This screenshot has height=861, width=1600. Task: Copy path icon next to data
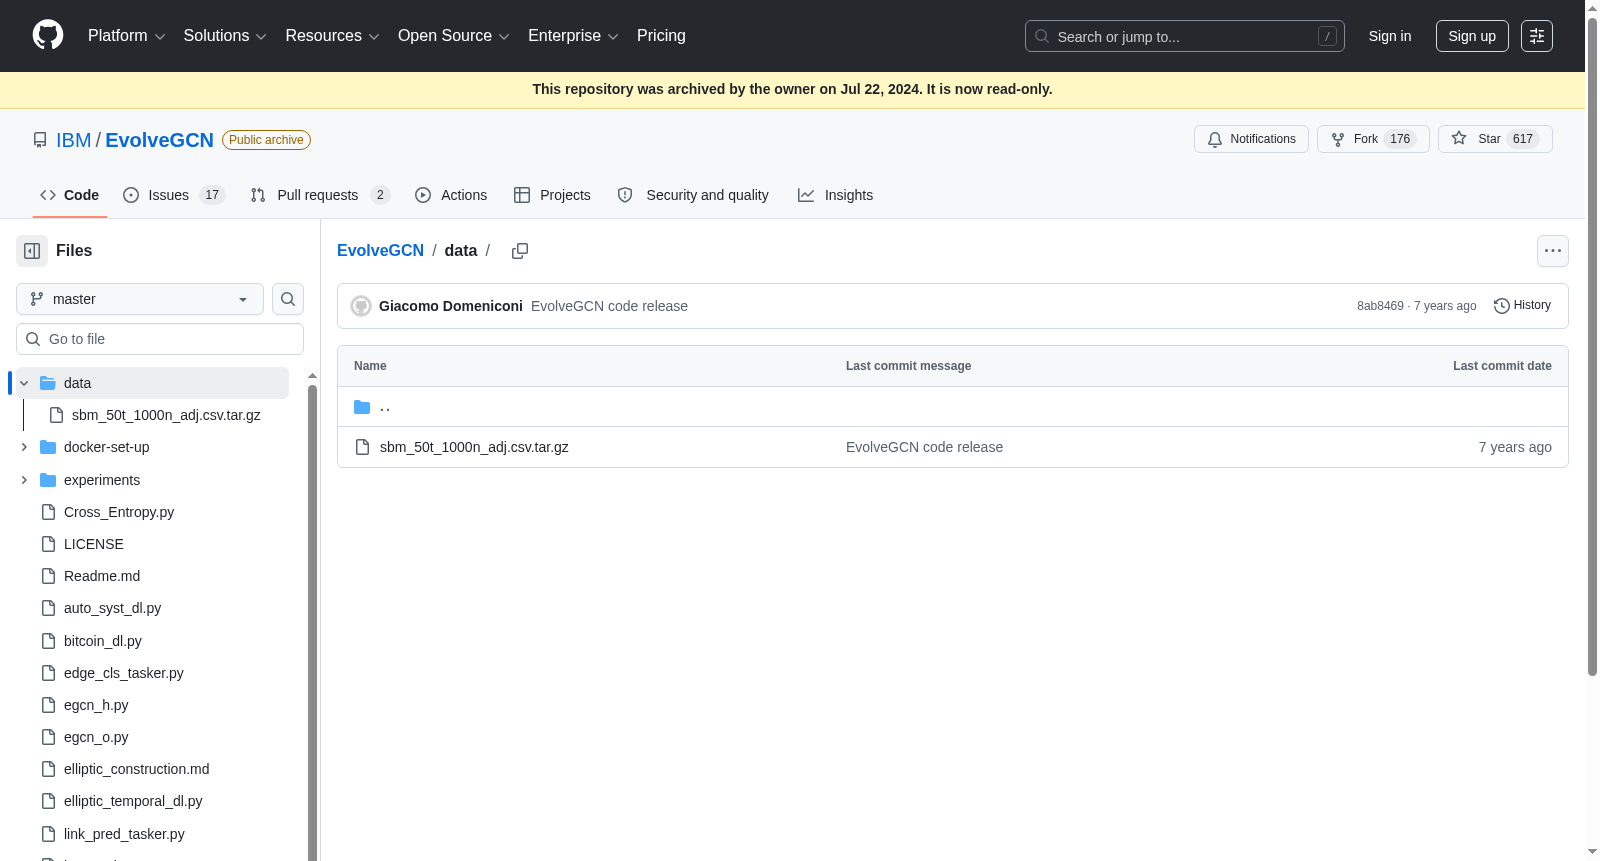[x=520, y=251]
